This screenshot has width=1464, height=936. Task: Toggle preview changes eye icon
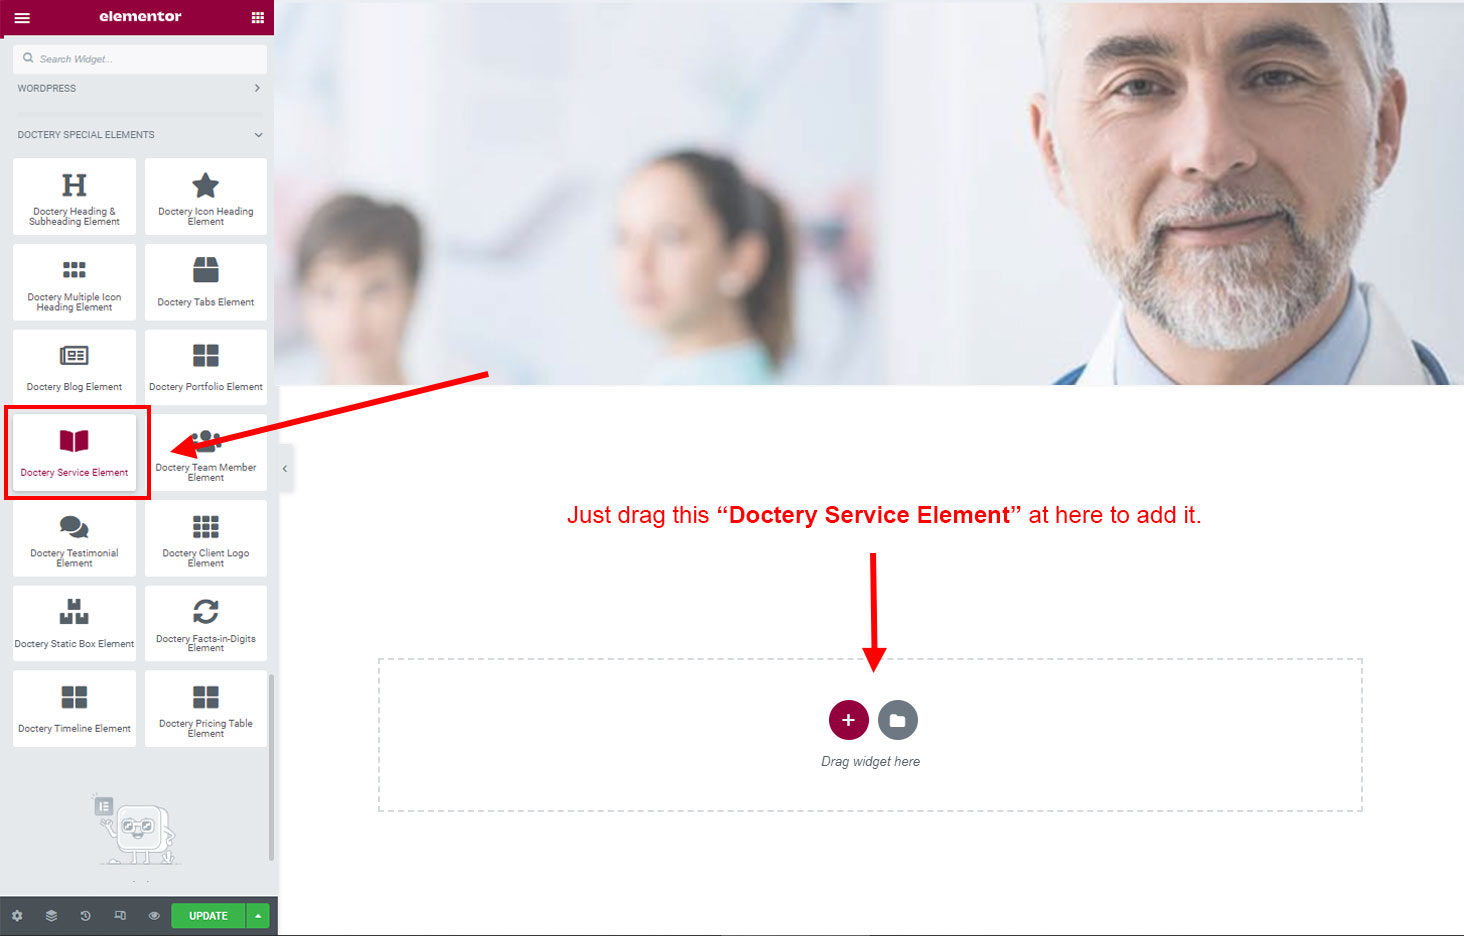pyautogui.click(x=154, y=916)
